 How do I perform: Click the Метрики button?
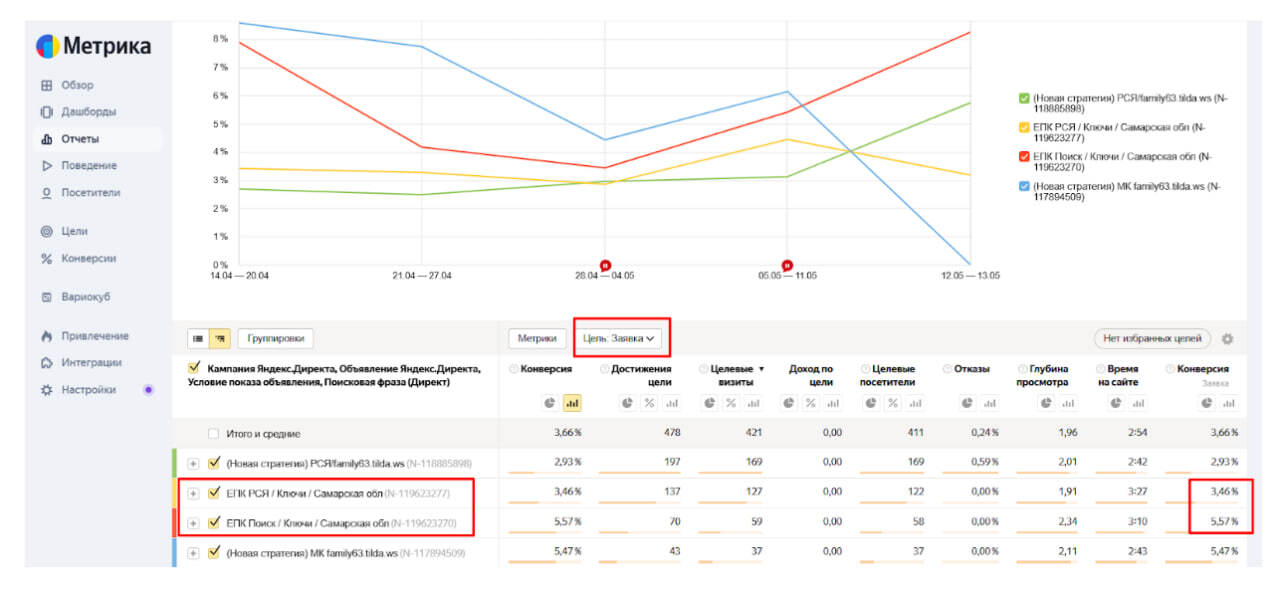click(x=537, y=339)
